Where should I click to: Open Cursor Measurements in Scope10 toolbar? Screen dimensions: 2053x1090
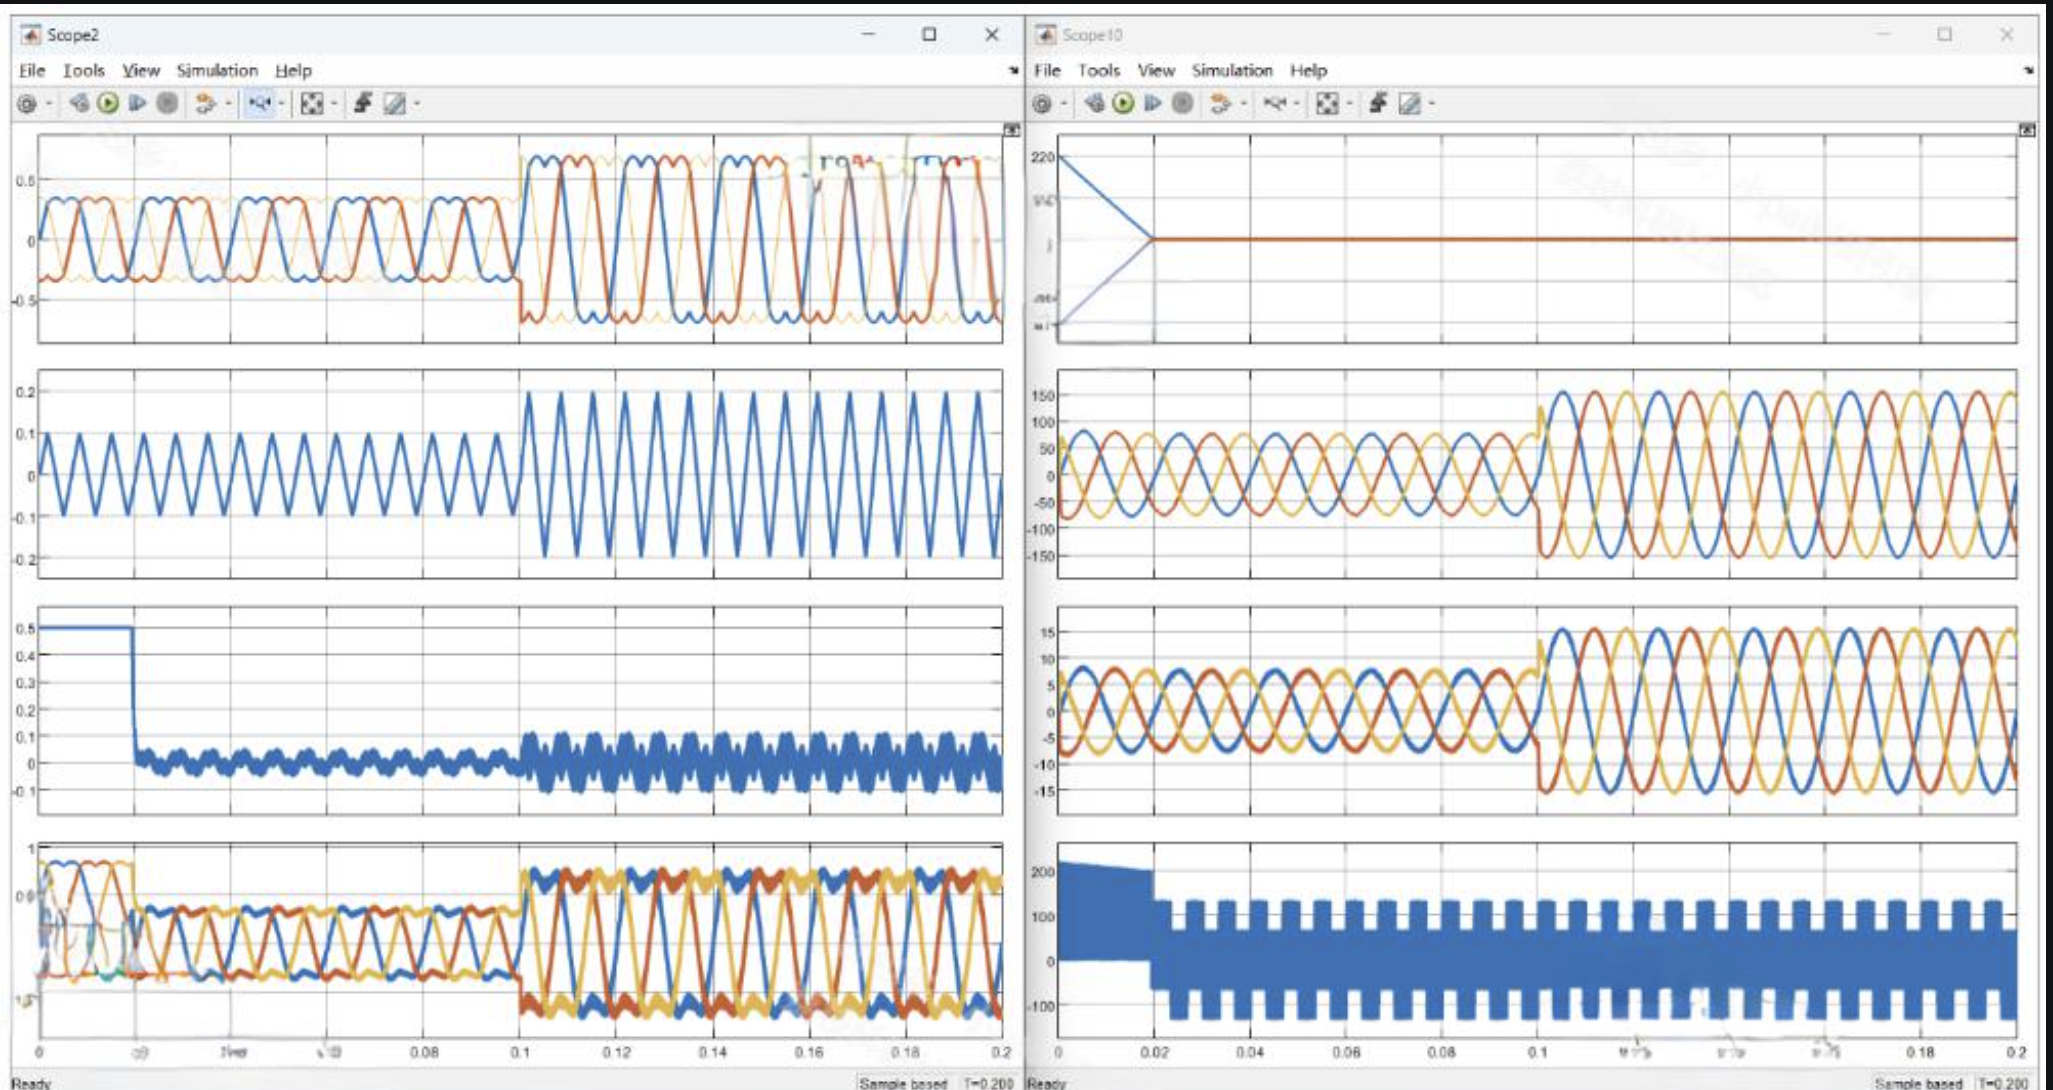pos(1409,103)
